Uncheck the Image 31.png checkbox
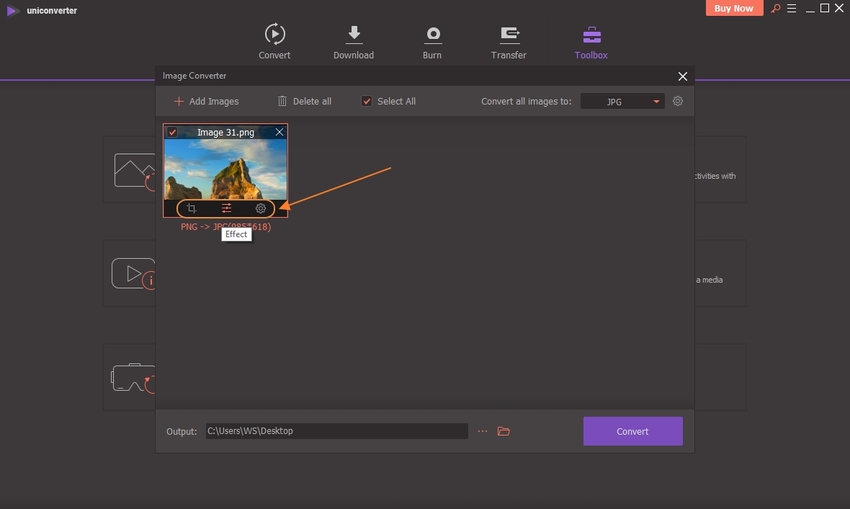850x509 pixels. (x=173, y=132)
